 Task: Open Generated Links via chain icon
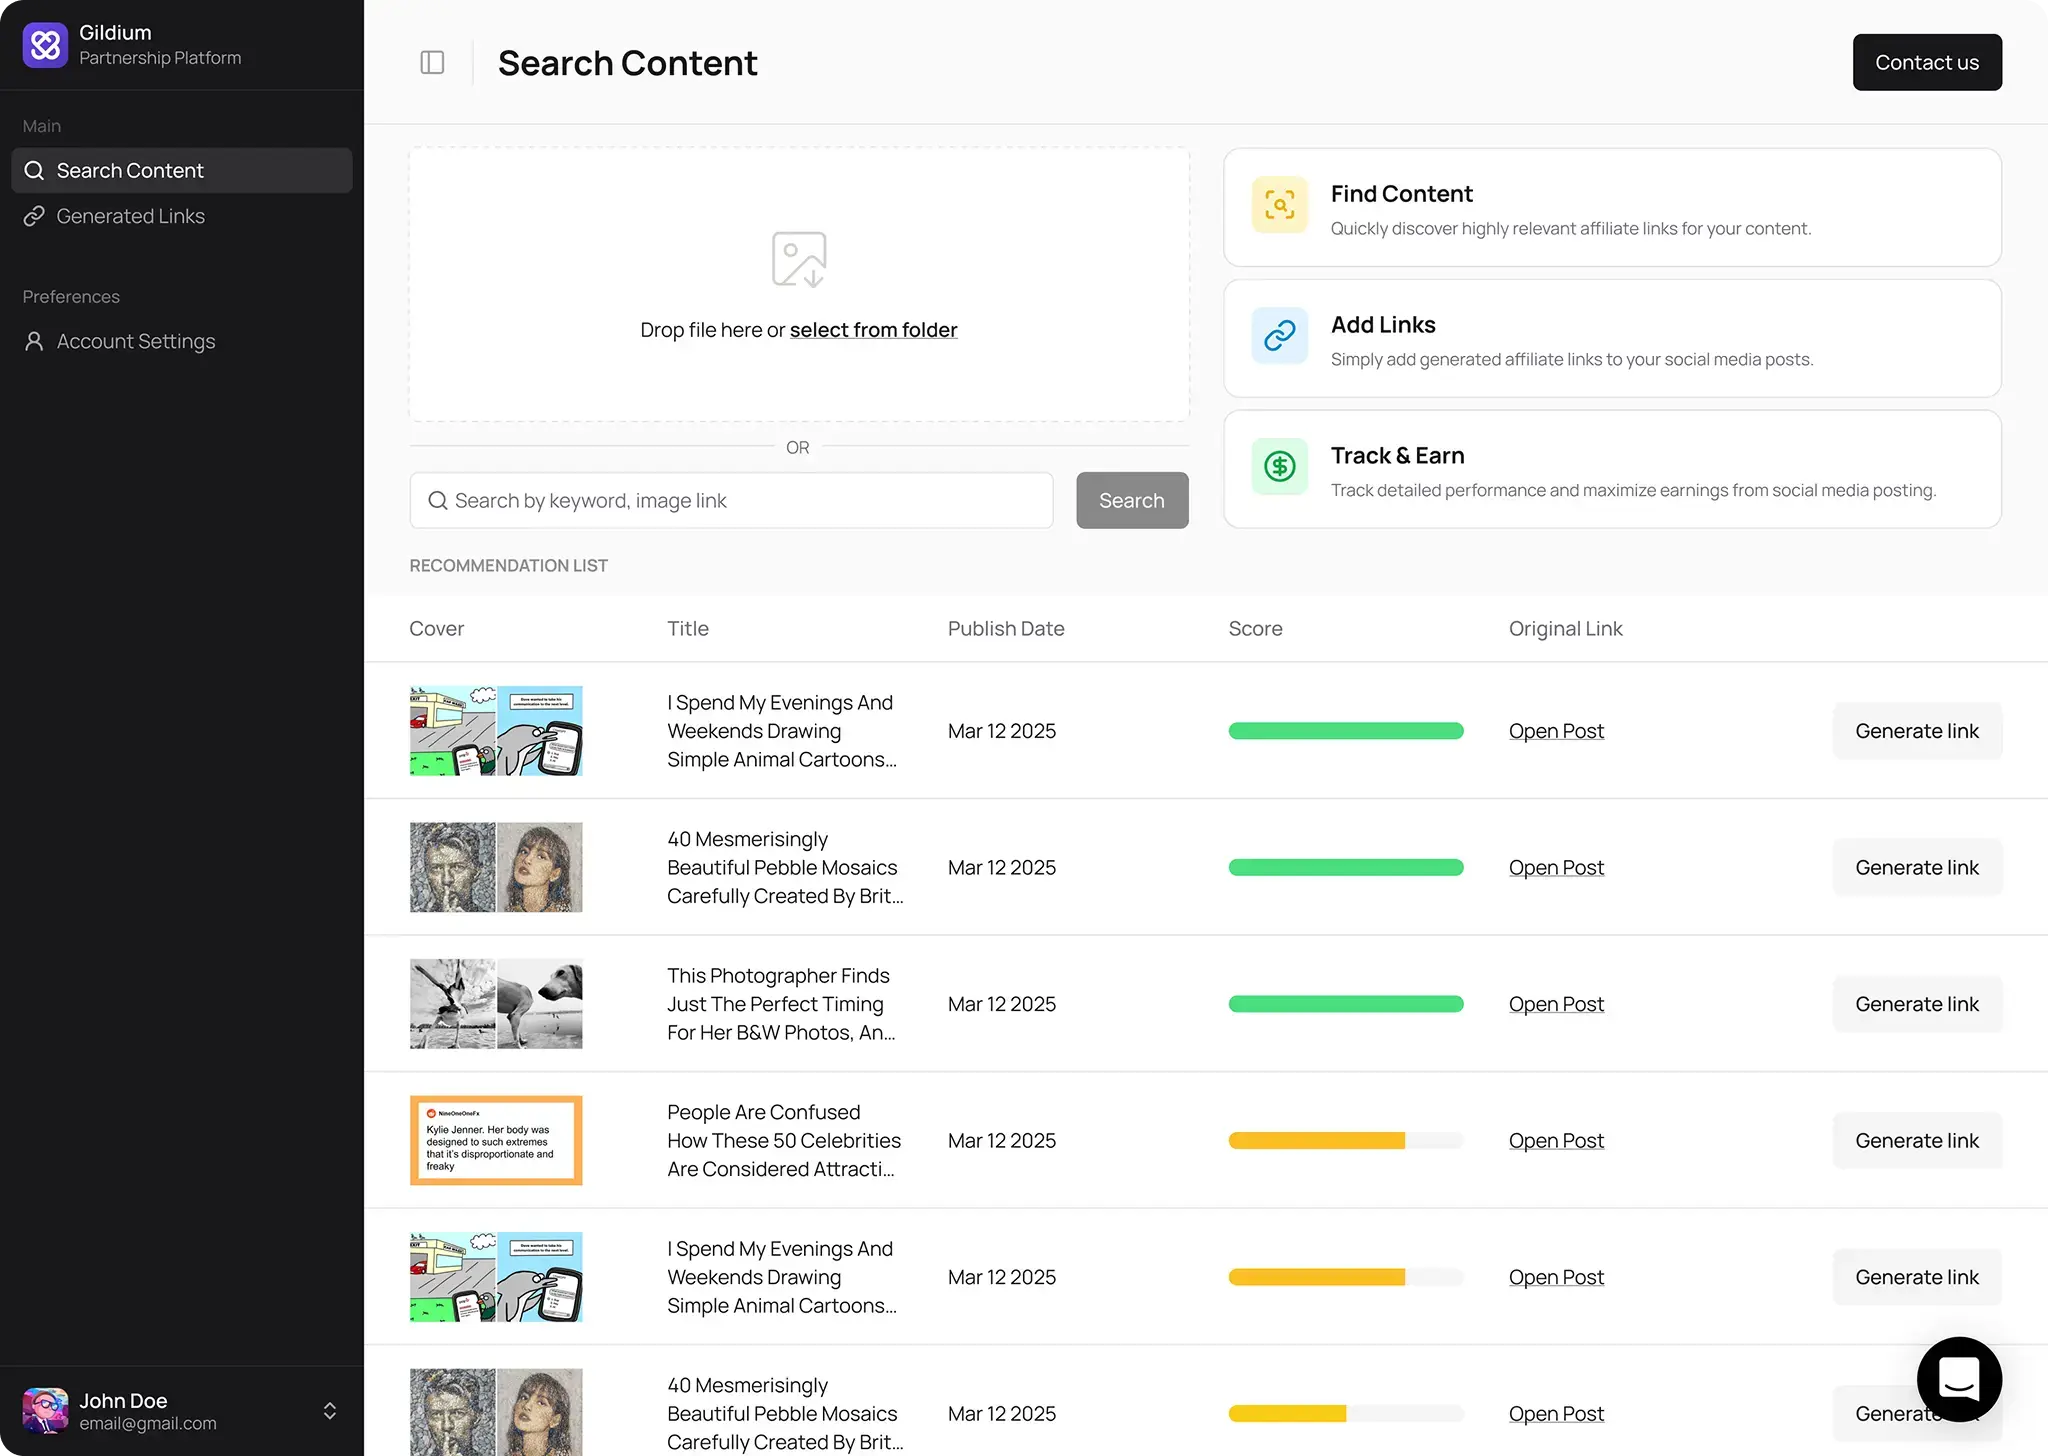click(35, 216)
